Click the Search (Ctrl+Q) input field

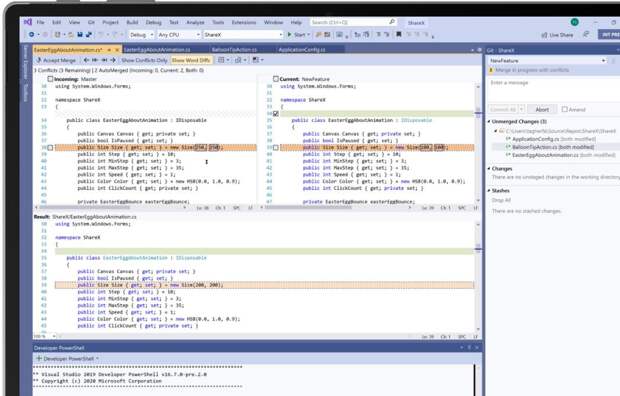coord(353,22)
